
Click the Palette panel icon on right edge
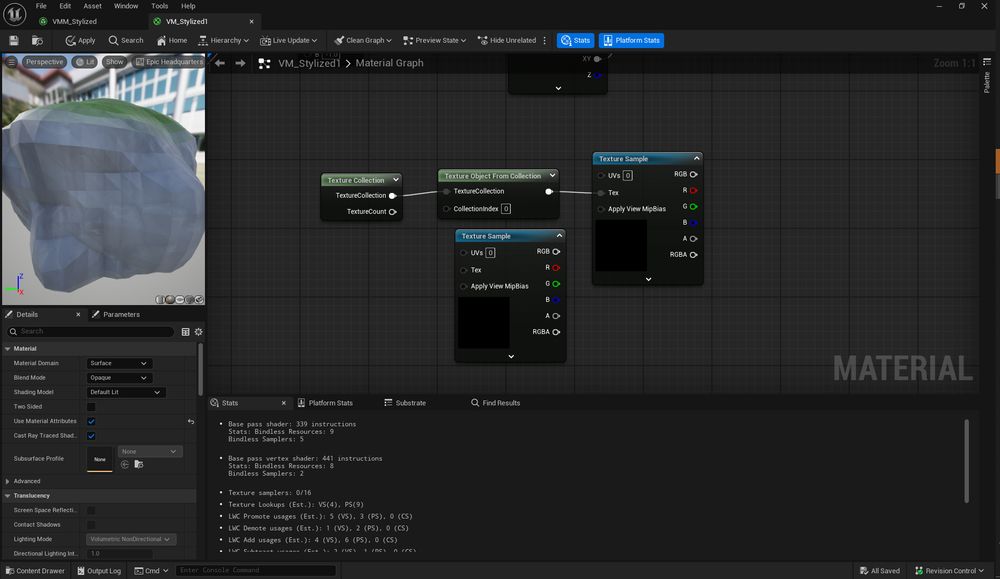click(987, 62)
